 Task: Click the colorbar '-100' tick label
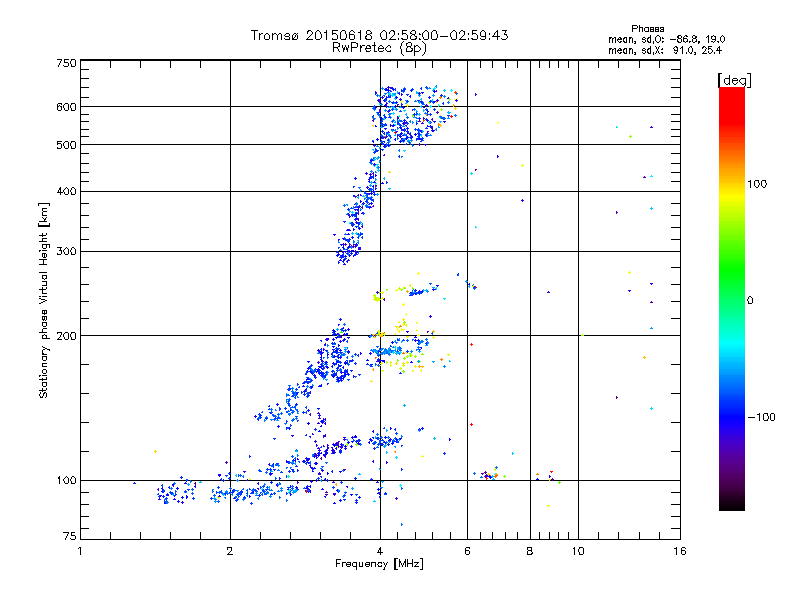point(761,417)
